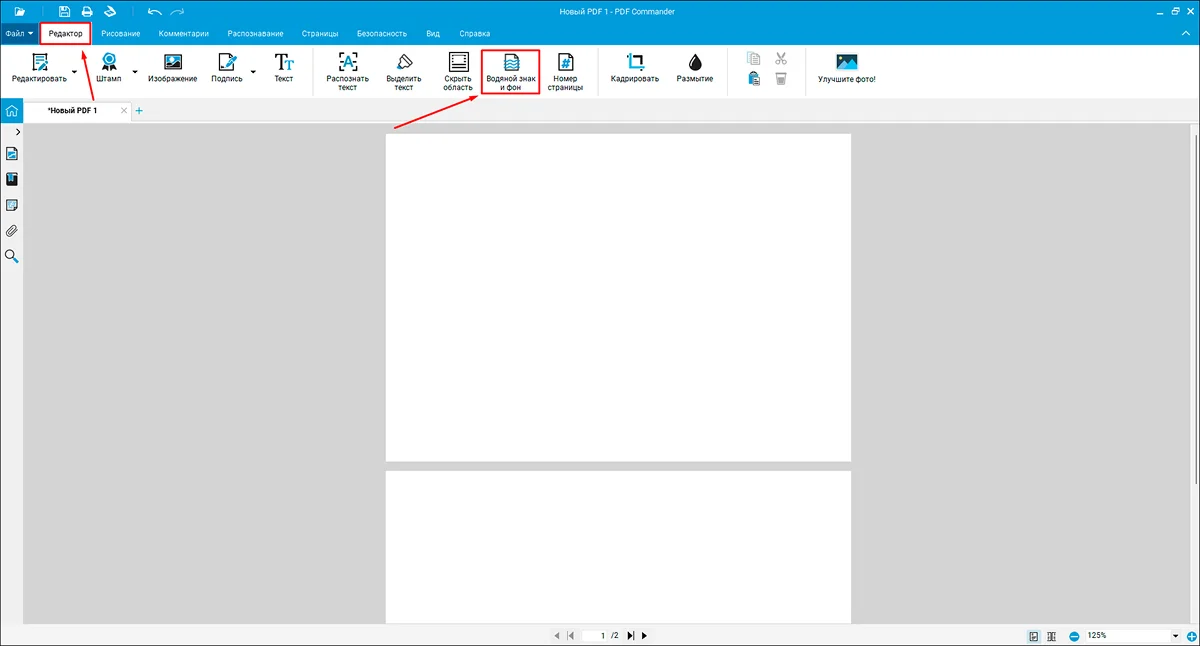1200x646 pixels.
Task: Enable two-page view mode
Action: pos(1051,636)
